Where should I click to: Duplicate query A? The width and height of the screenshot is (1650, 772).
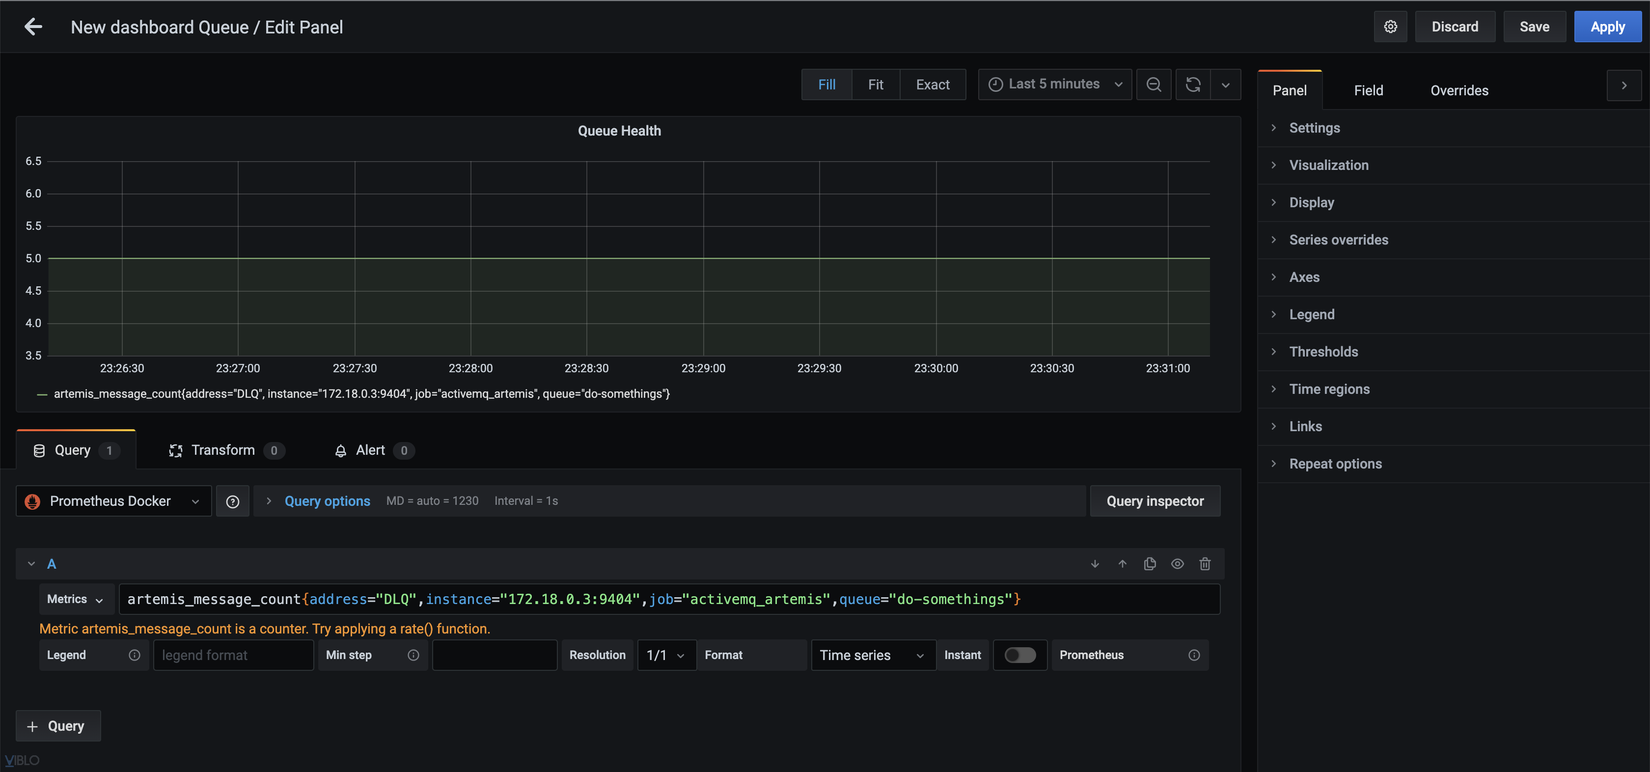[x=1150, y=564]
